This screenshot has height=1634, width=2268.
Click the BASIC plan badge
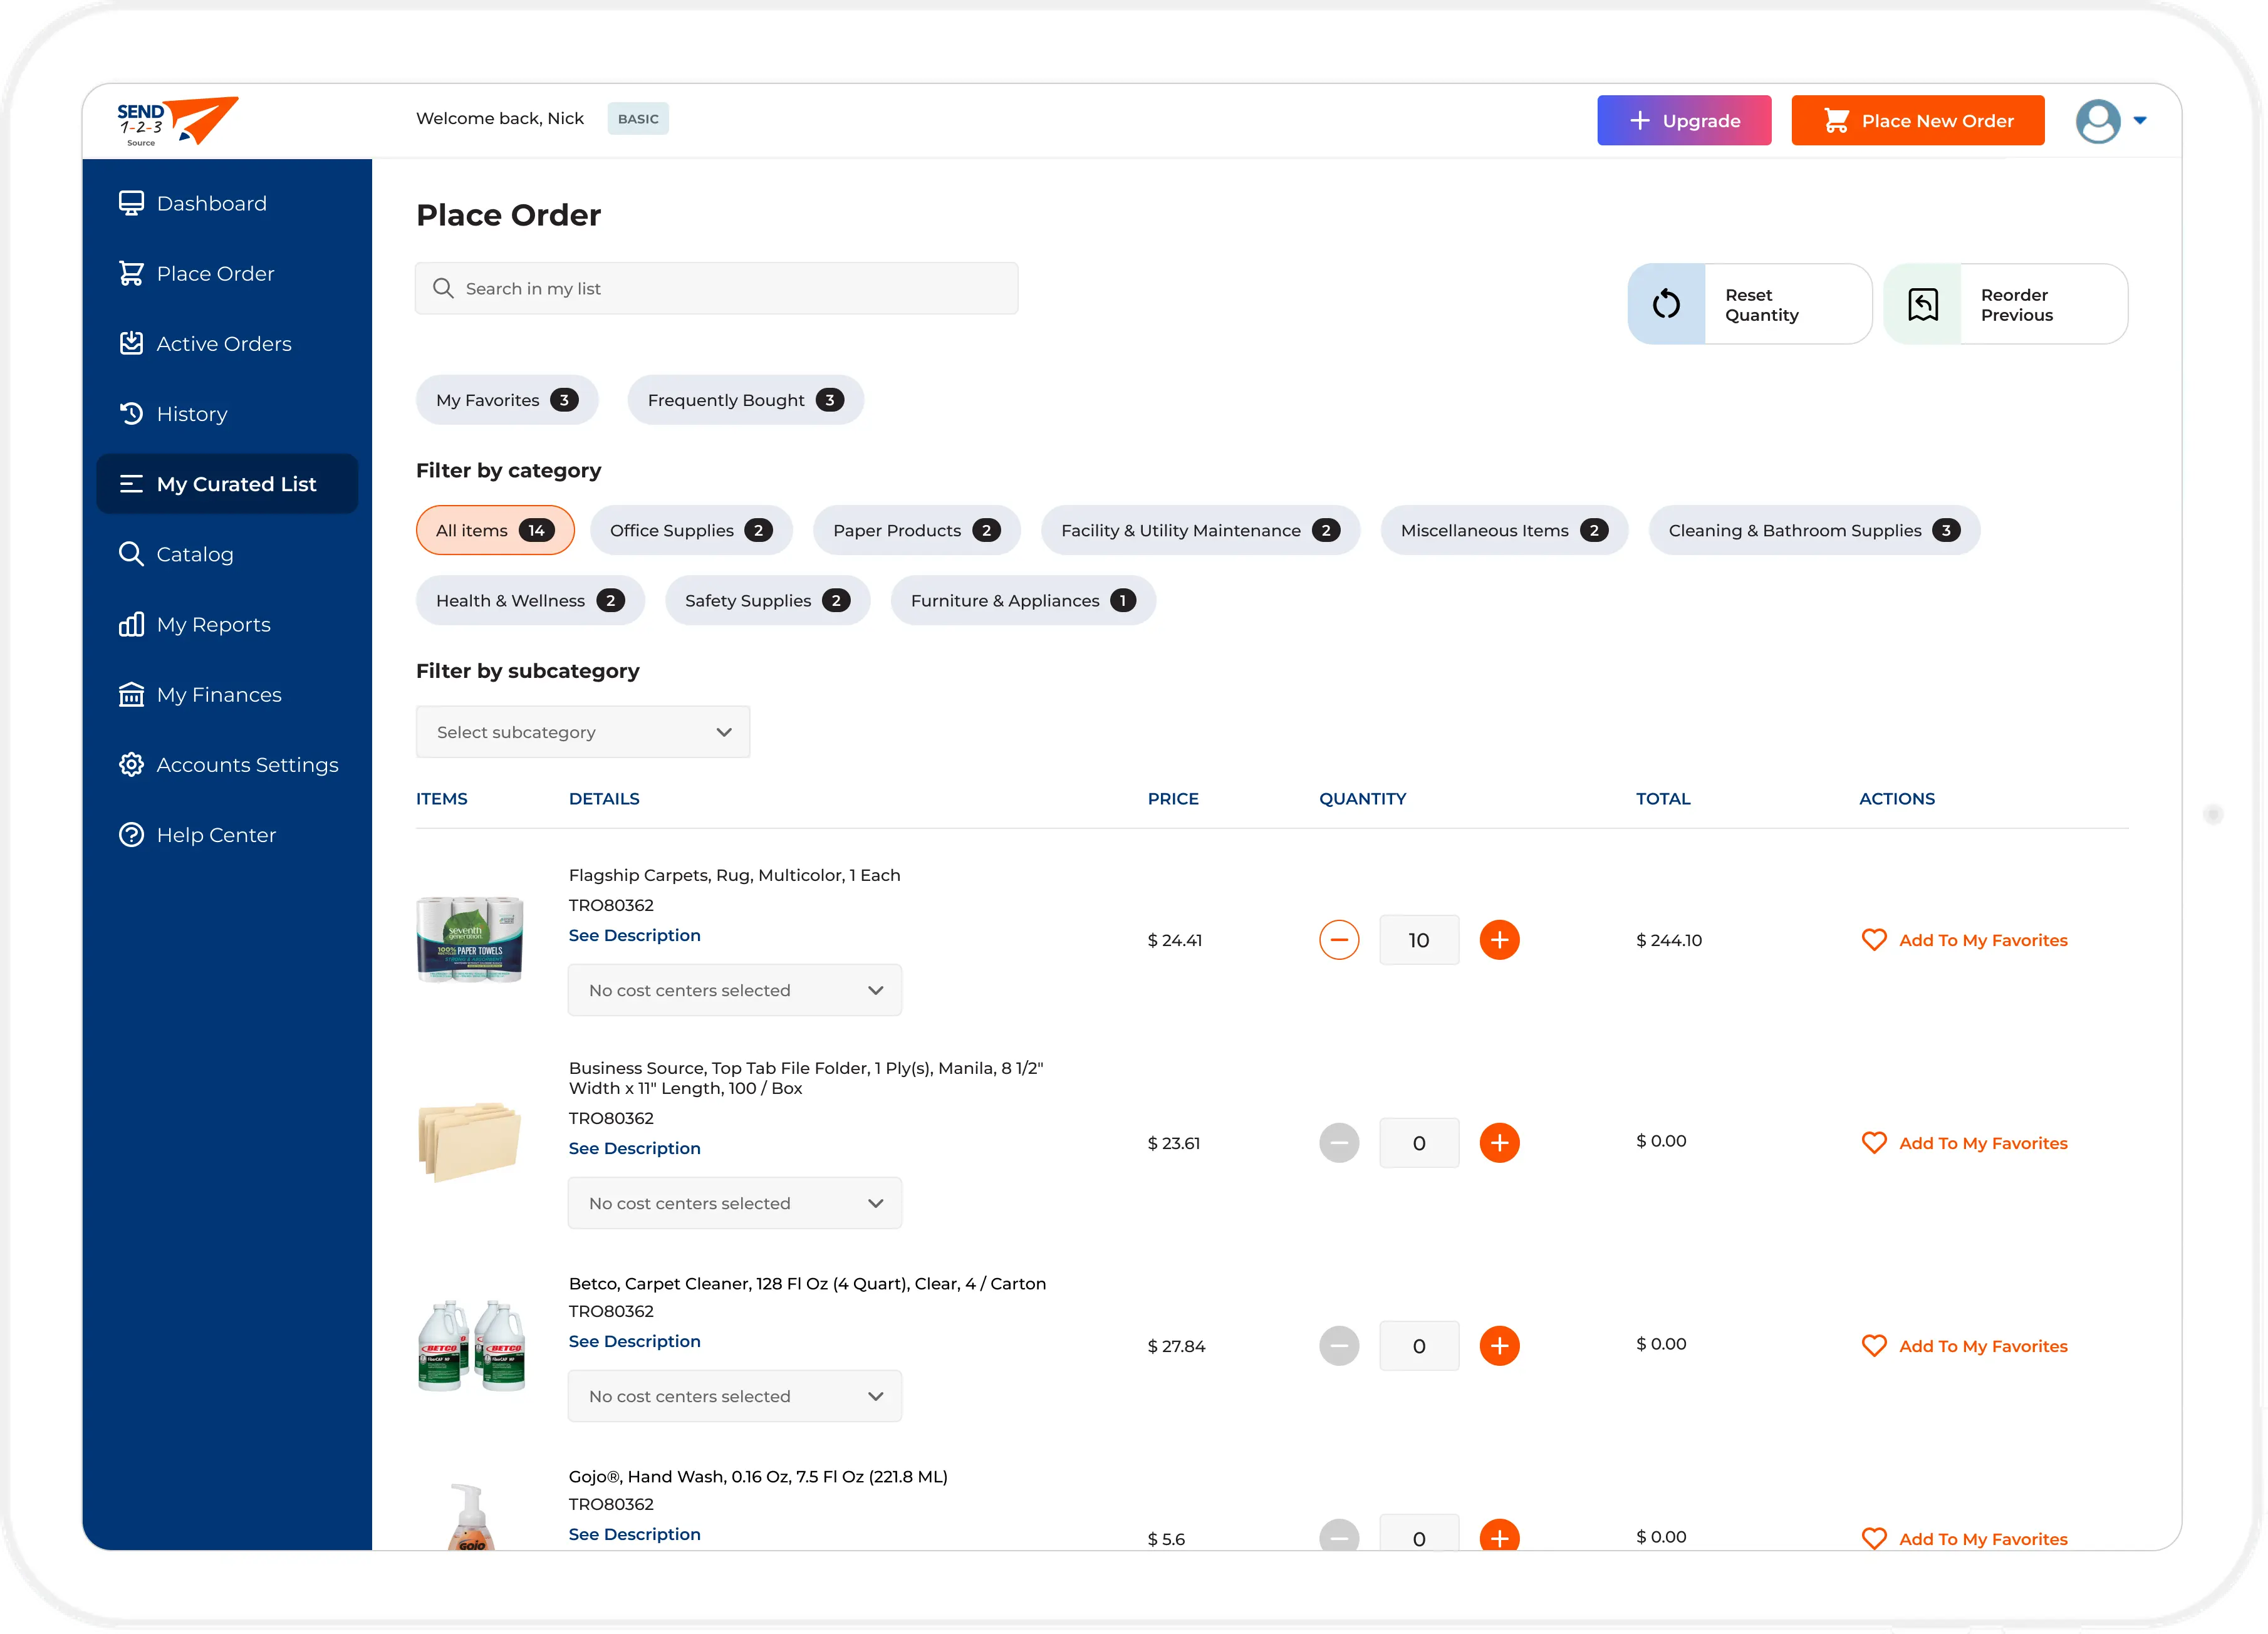click(638, 119)
